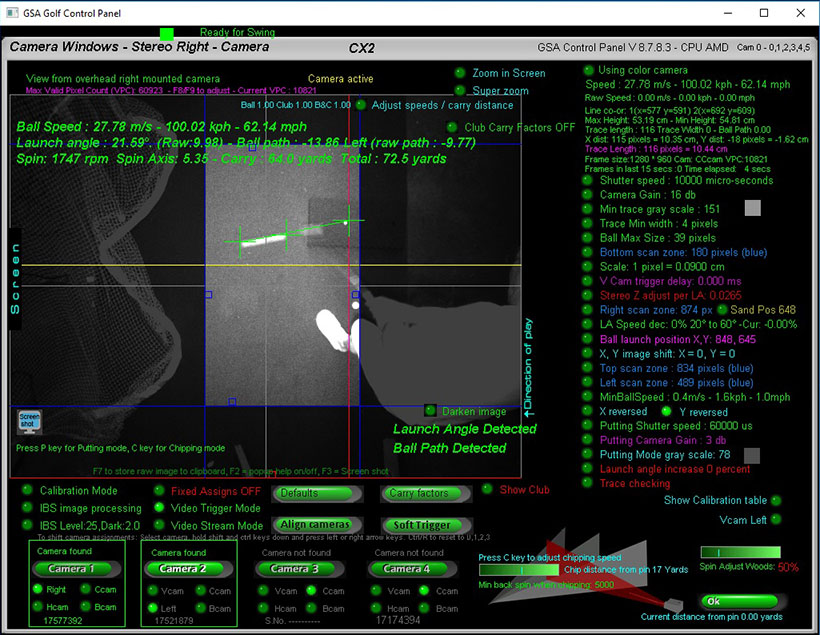Screen dimensions: 820x635
Task: Toggle the X reversed option
Action: [587, 411]
